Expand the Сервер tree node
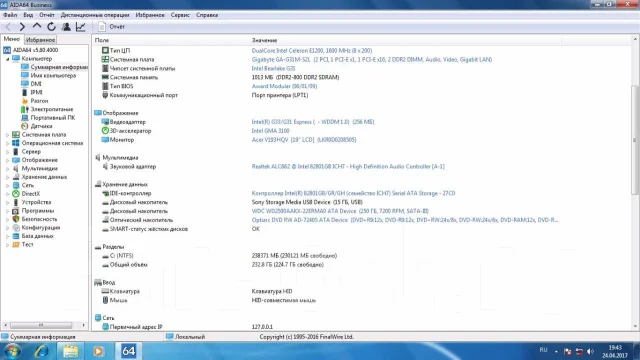This screenshot has height=360, width=640. pyautogui.click(x=7, y=152)
